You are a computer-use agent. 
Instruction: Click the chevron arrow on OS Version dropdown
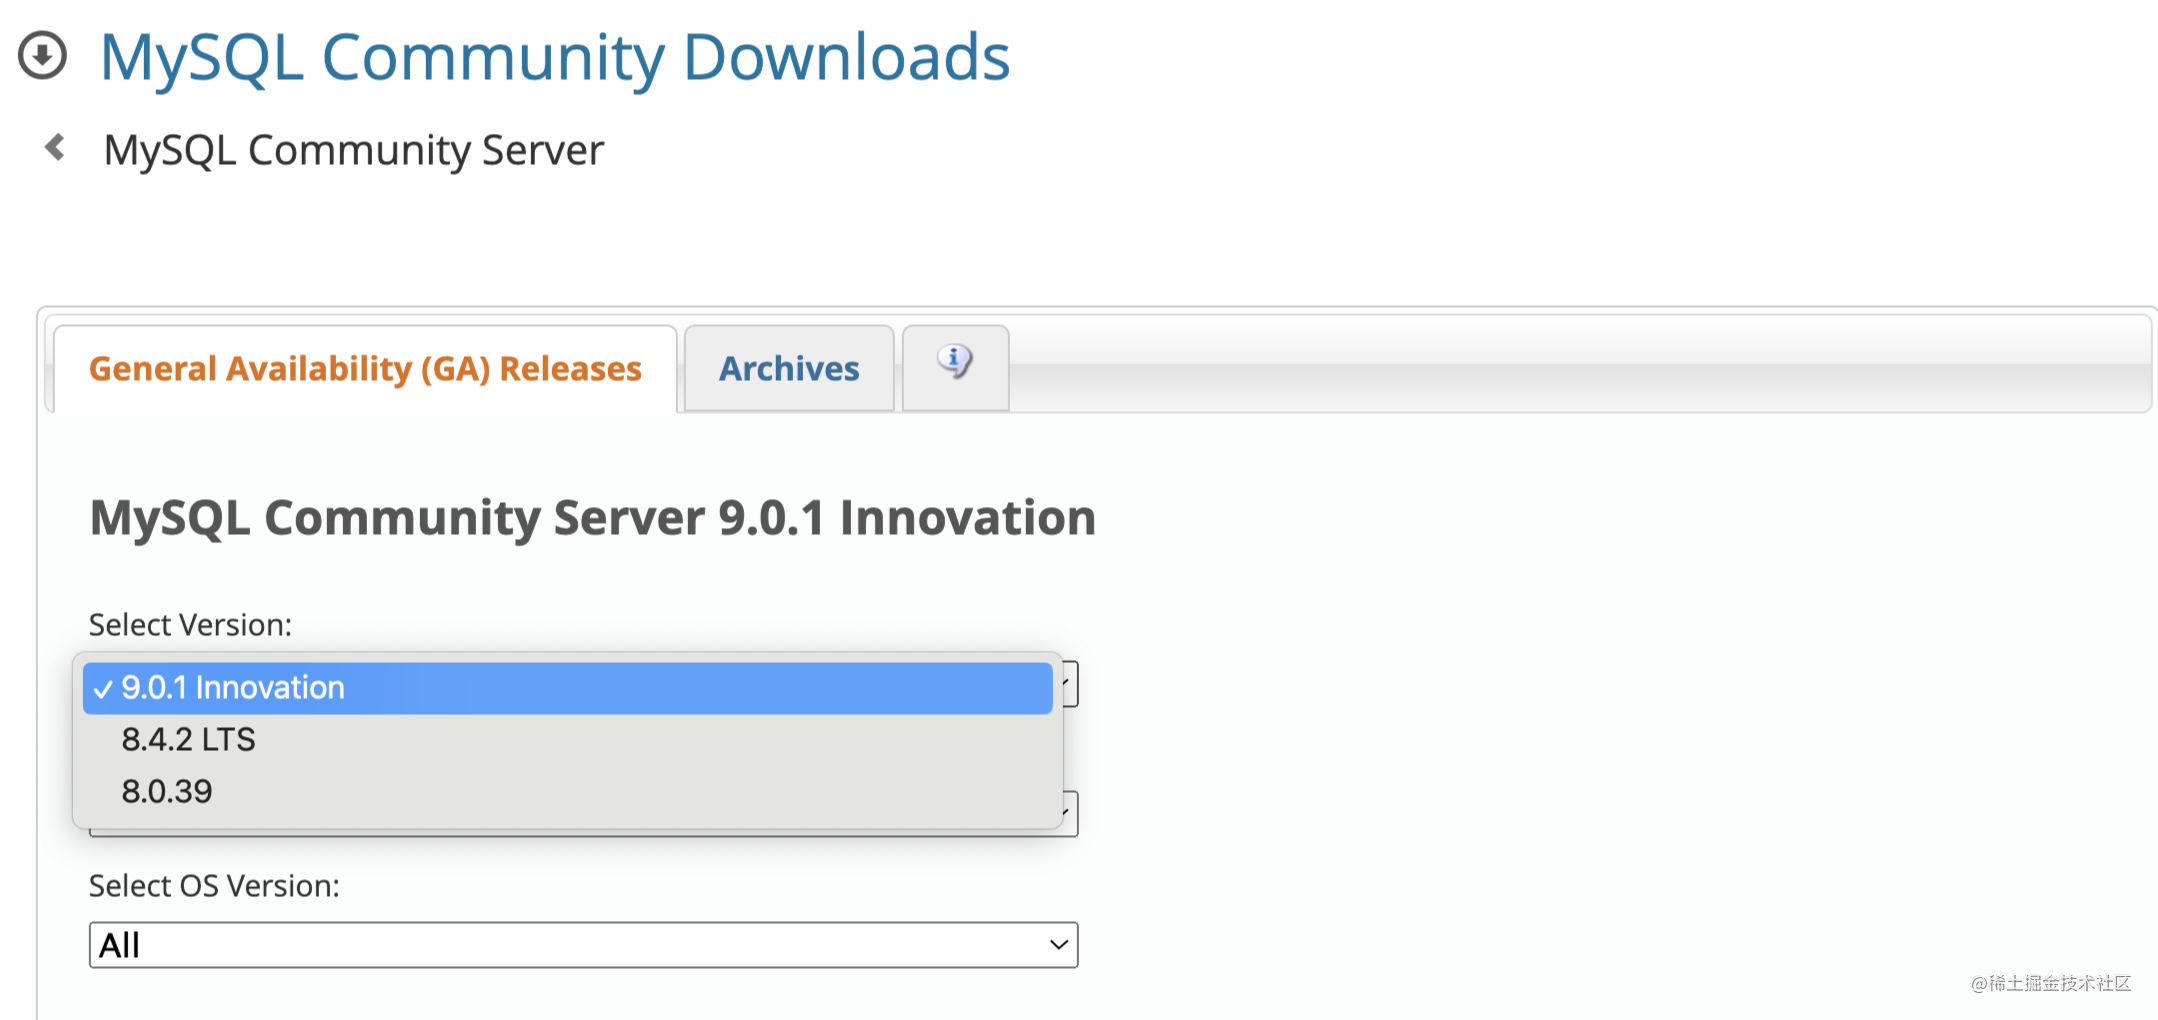click(x=1058, y=945)
